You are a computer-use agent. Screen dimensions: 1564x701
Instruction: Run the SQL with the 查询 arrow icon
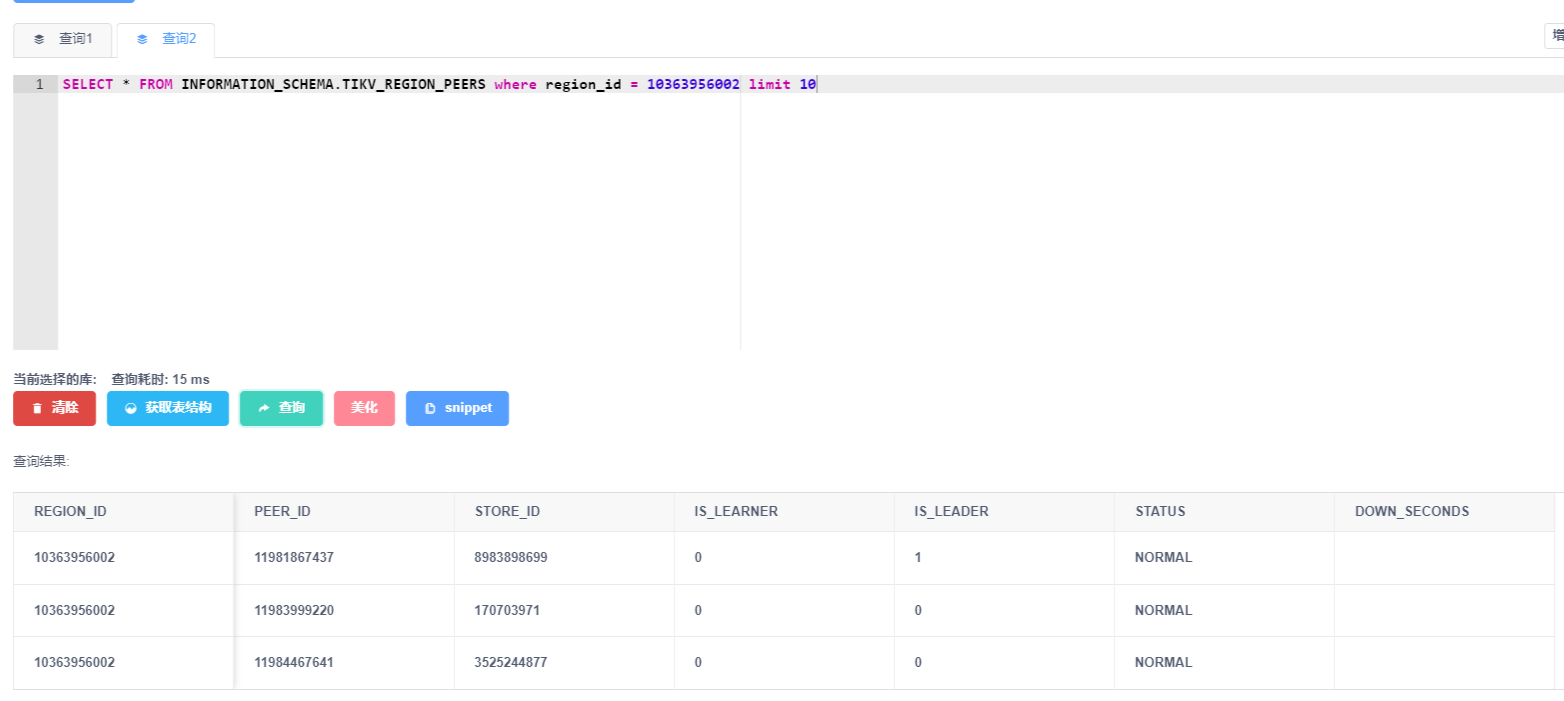(x=264, y=409)
